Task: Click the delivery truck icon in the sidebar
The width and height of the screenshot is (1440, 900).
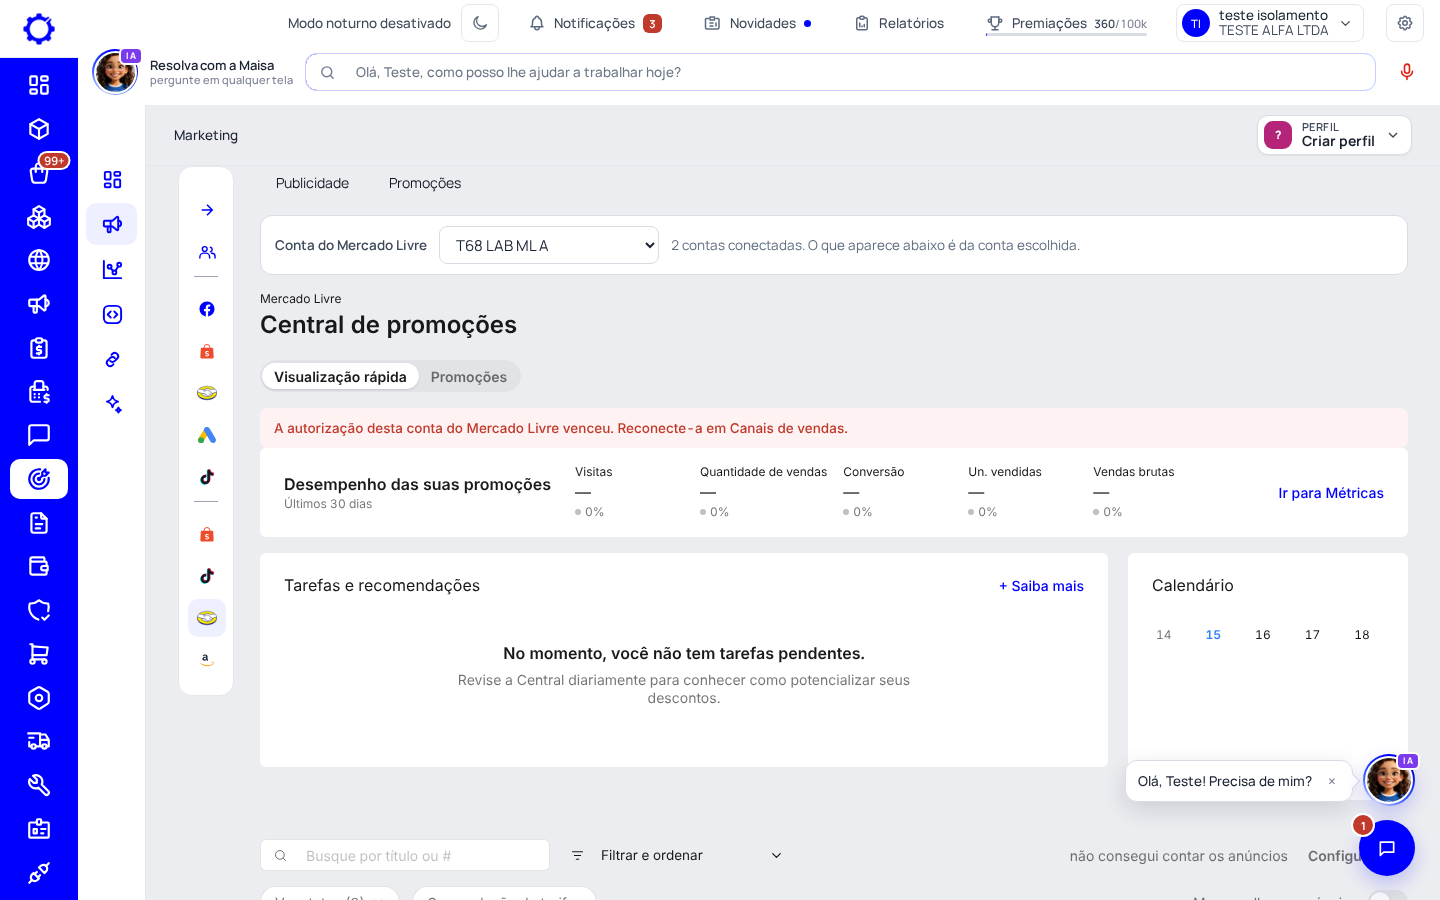Action: [x=39, y=741]
